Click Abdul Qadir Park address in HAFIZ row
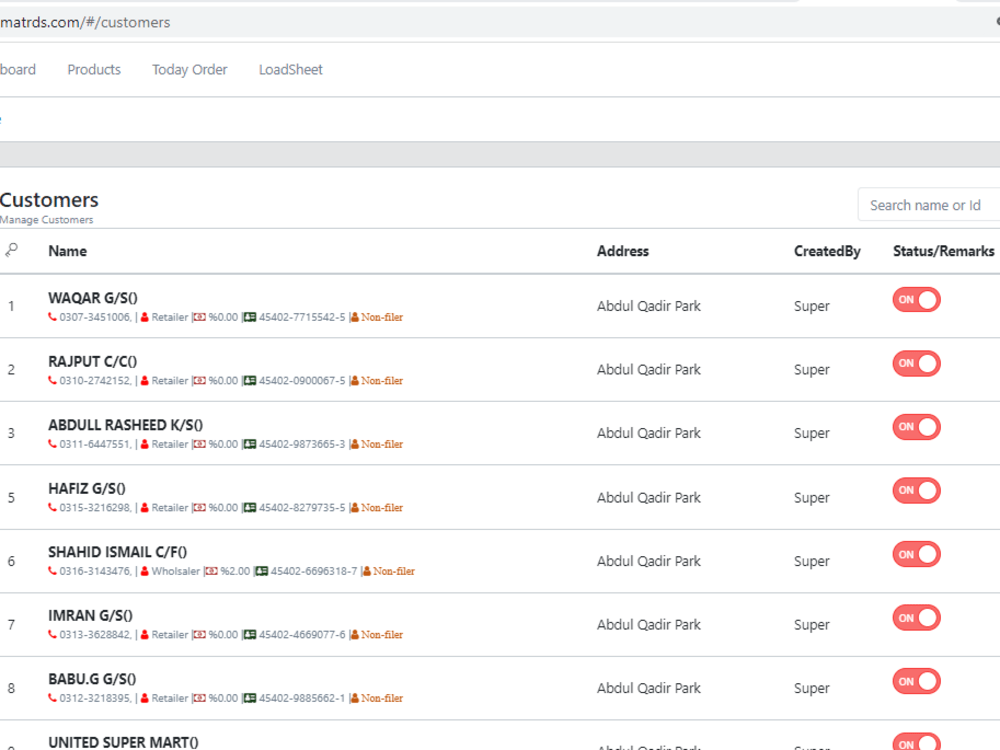Screen dimensions: 1000x750 coord(649,497)
